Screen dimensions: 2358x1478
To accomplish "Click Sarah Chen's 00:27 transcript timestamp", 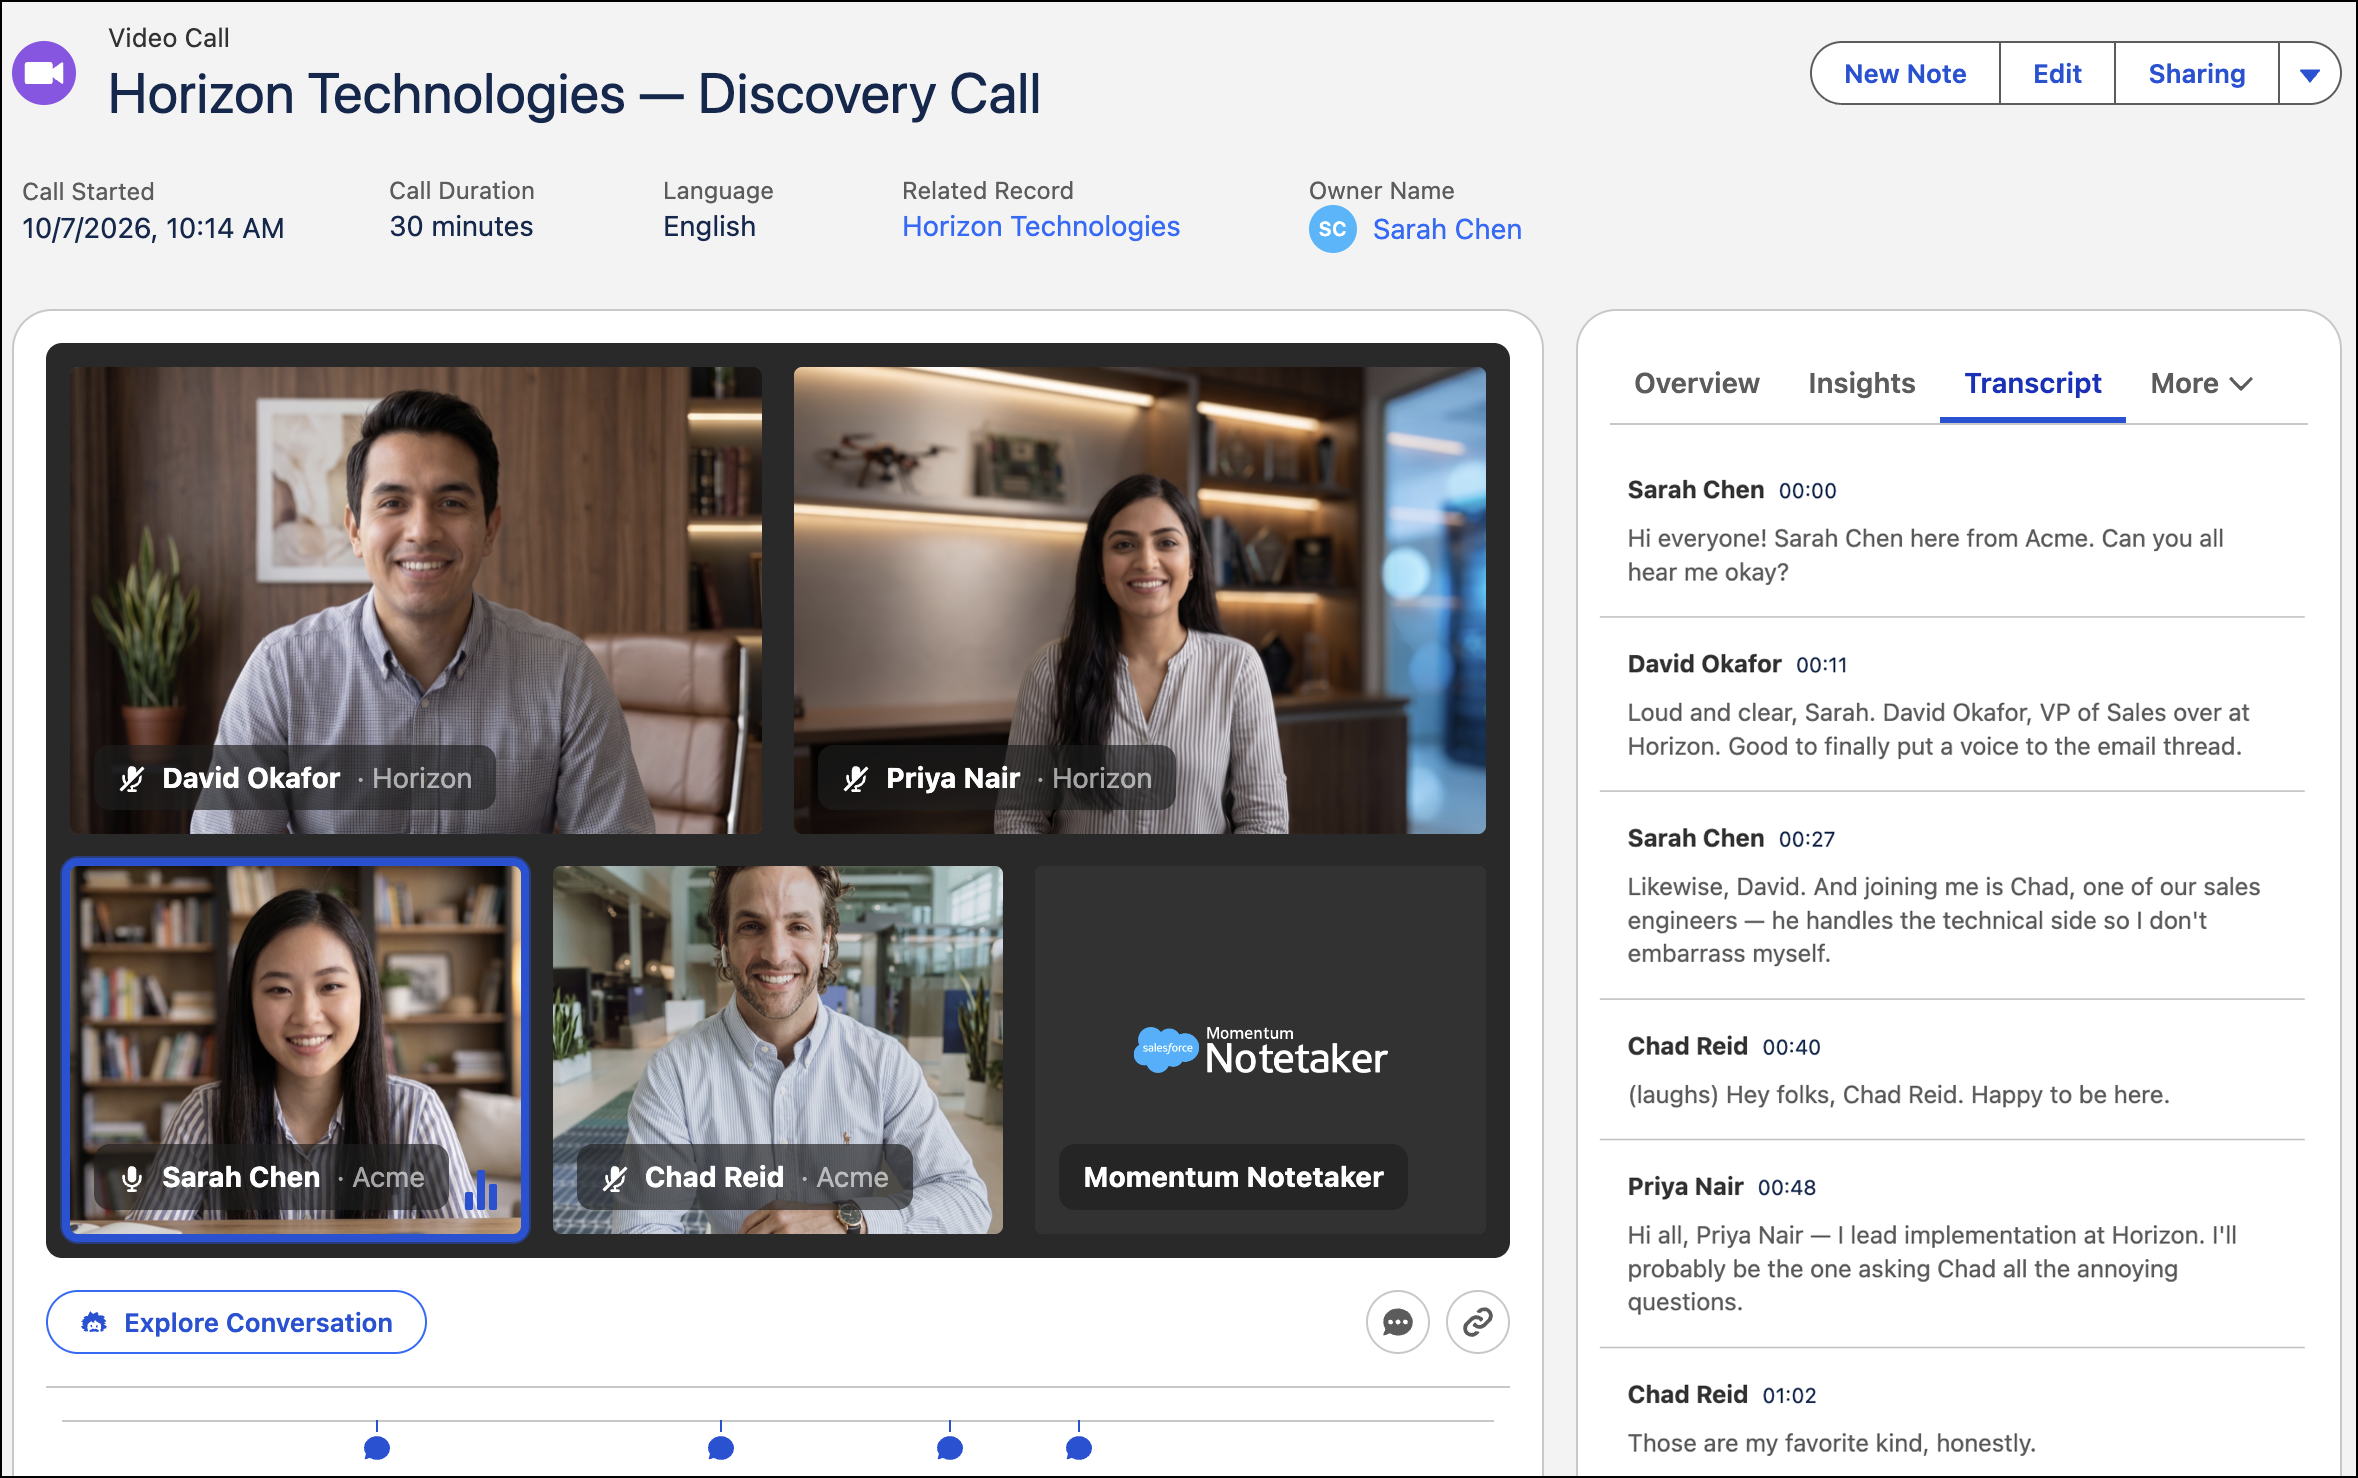I will click(x=1806, y=839).
